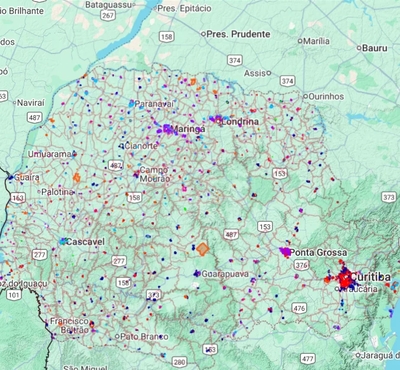Click the Bataguassu label

click(x=108, y=5)
